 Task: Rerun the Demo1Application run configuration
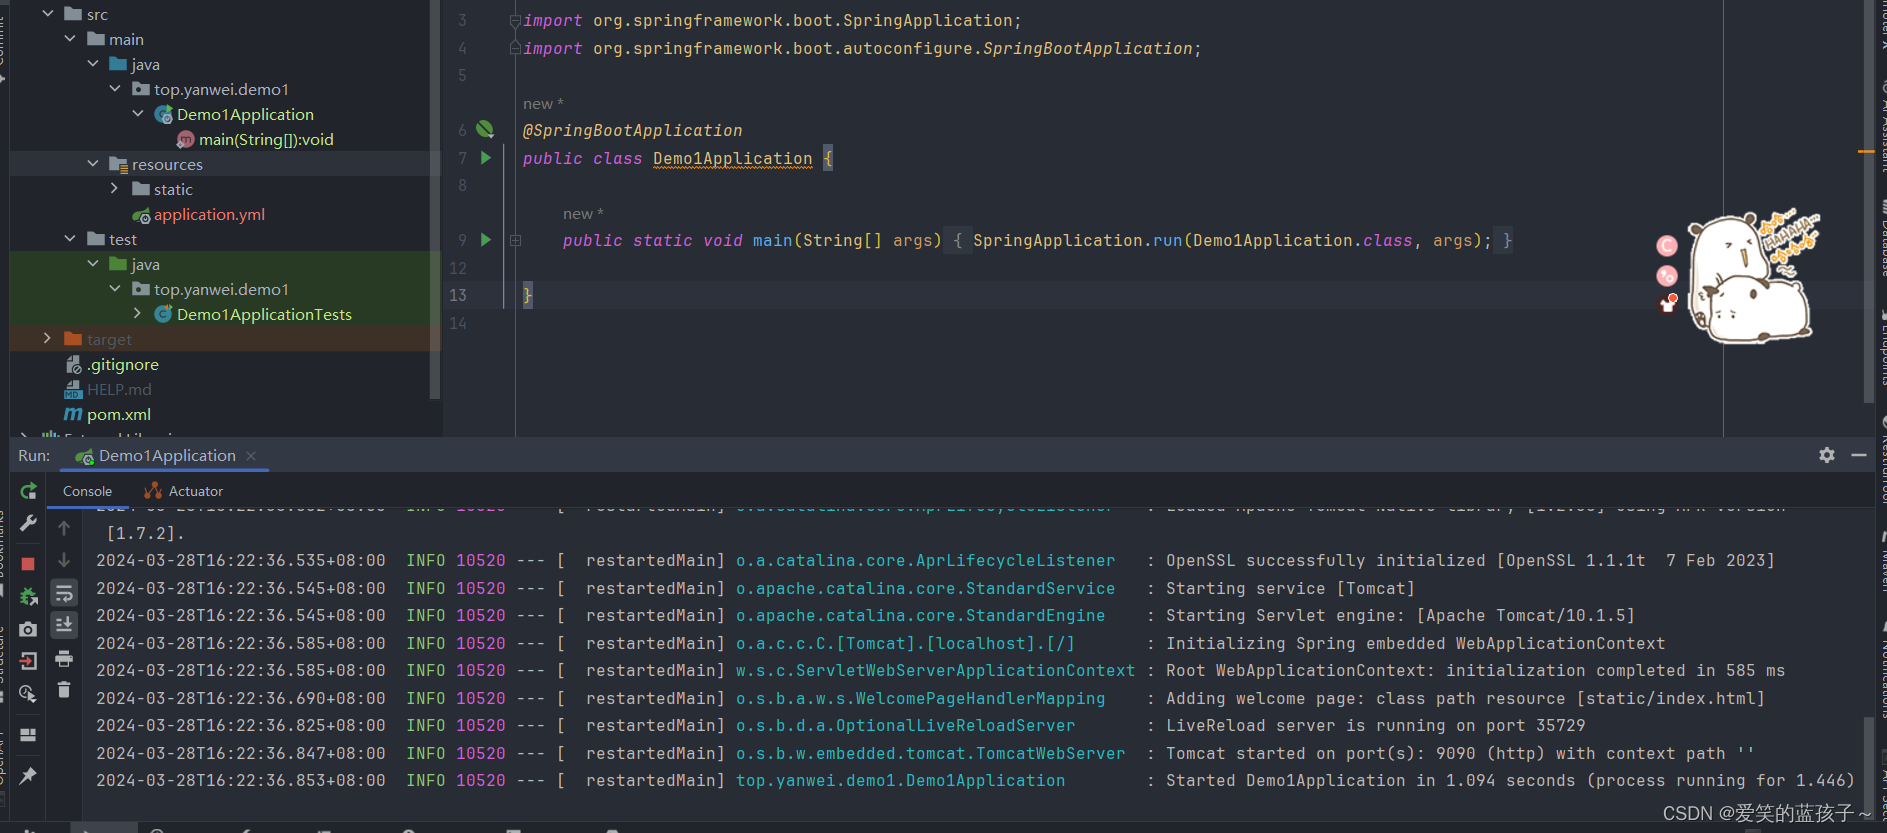click(x=28, y=491)
